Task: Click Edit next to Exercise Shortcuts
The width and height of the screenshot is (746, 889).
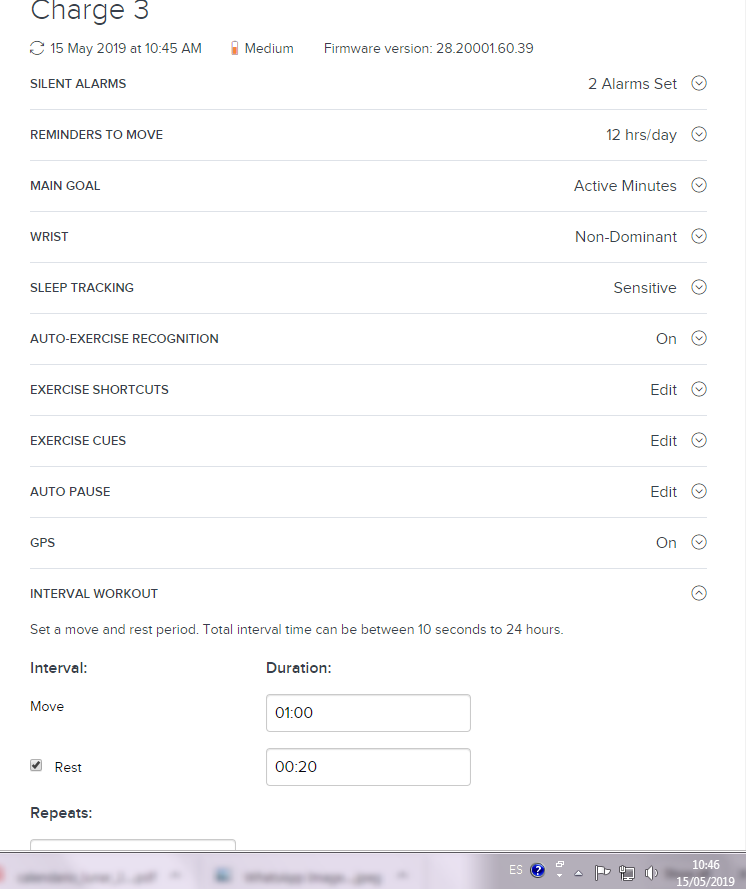Action: click(664, 390)
